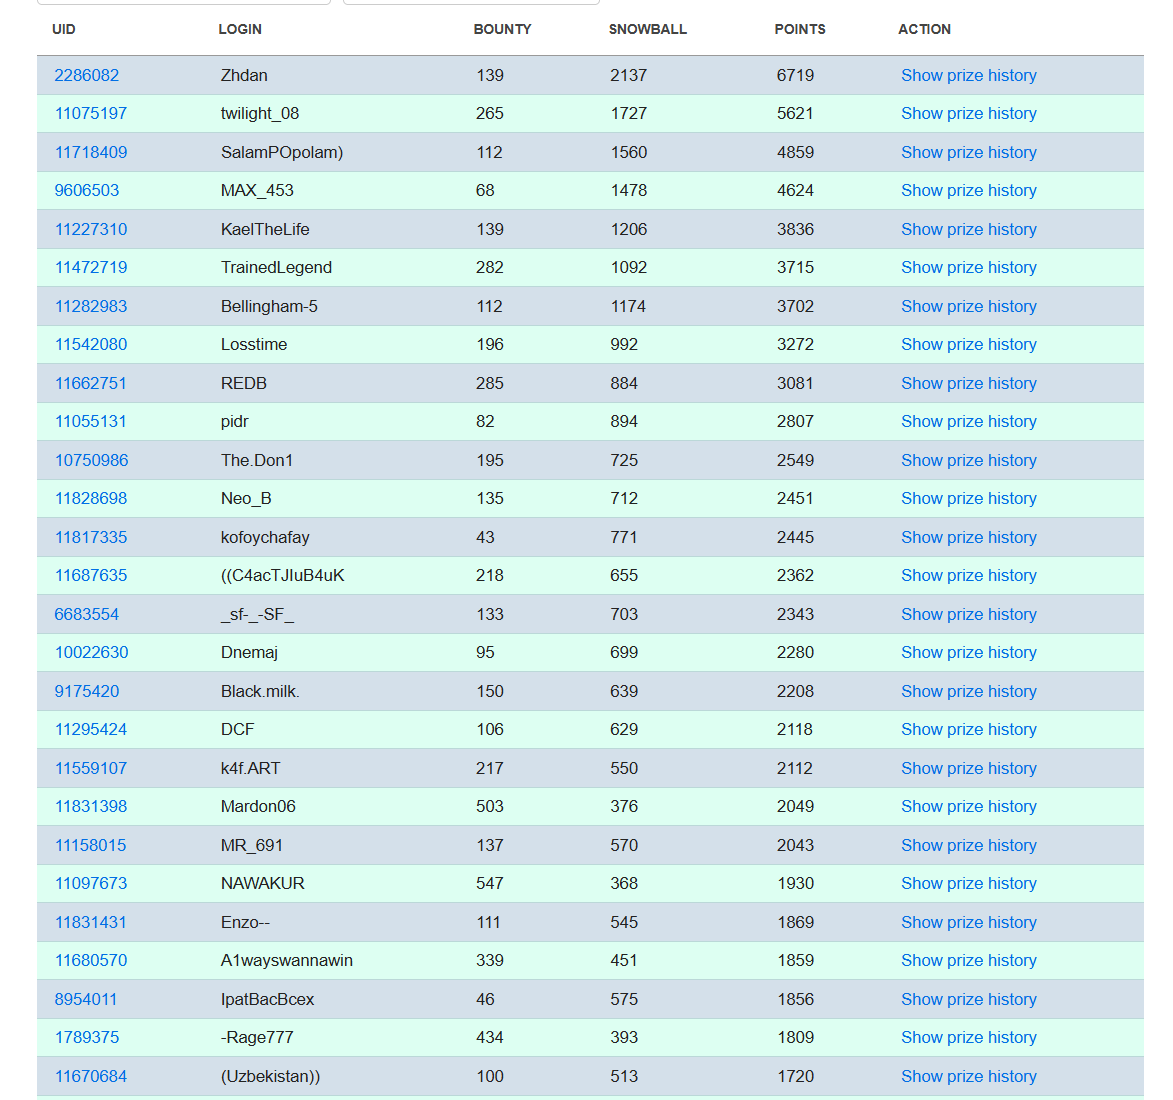Click UID 11718409 link
The width and height of the screenshot is (1173, 1100).
91,152
